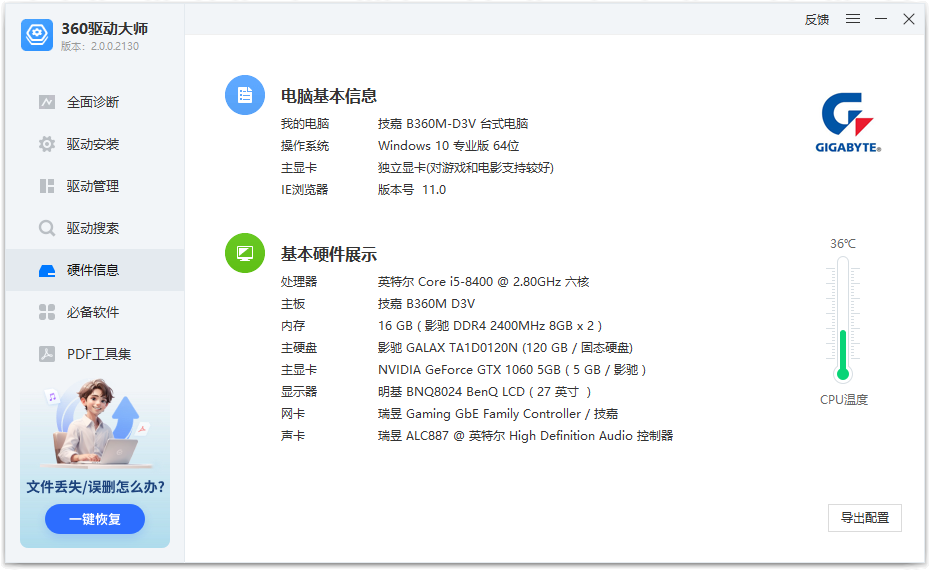Click the 我的电脑 row label

pos(305,124)
